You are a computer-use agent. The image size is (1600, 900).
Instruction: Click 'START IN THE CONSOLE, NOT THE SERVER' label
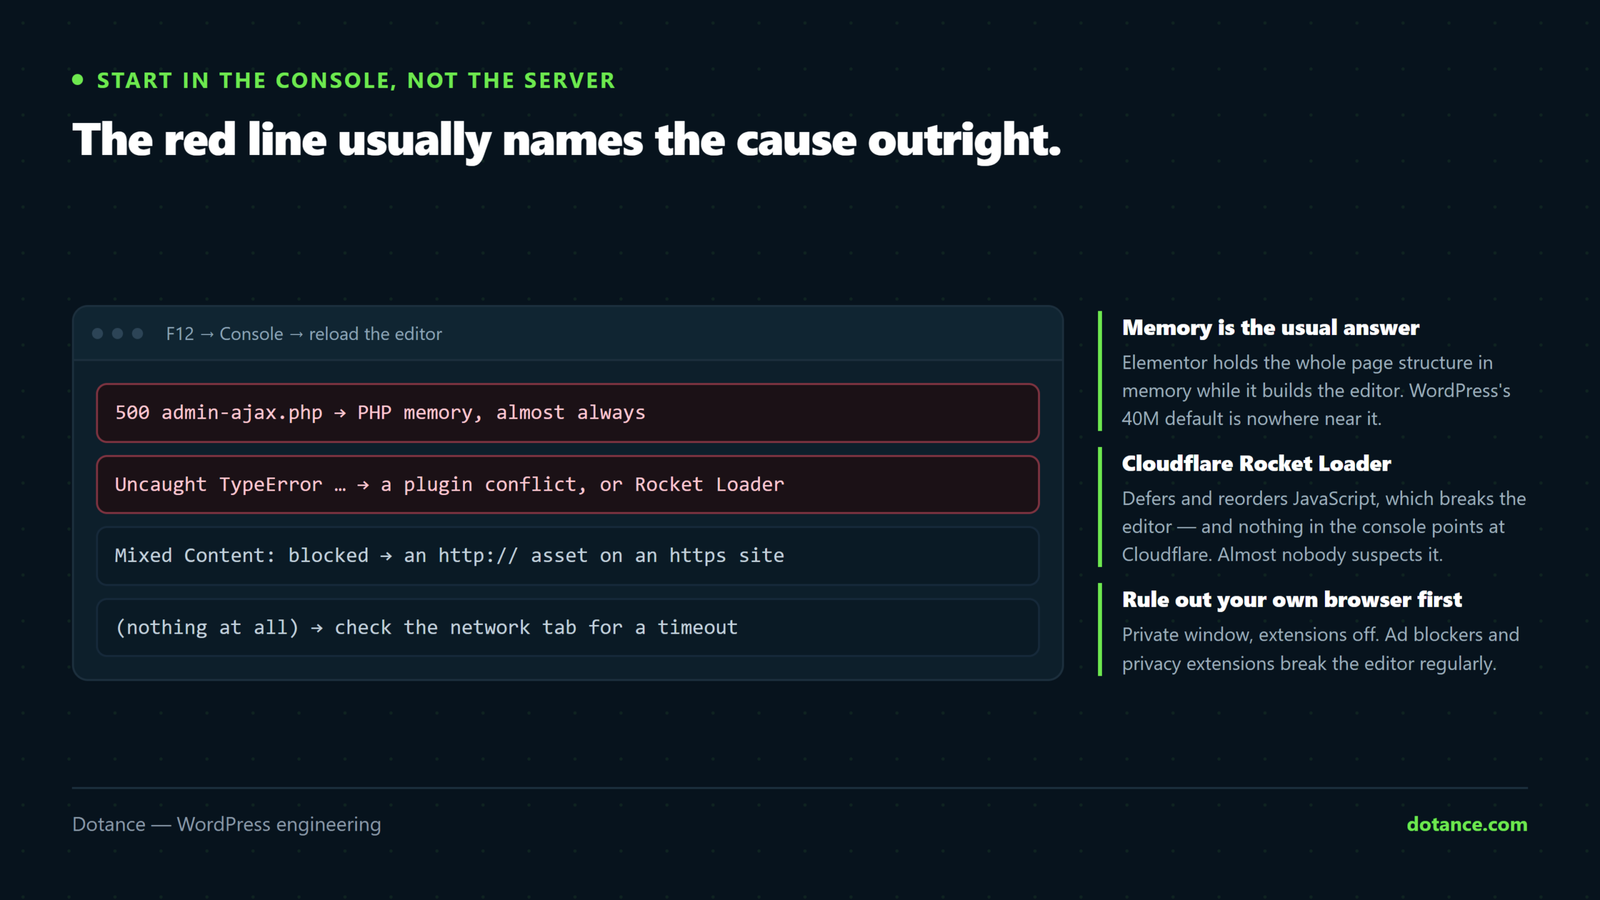355,80
